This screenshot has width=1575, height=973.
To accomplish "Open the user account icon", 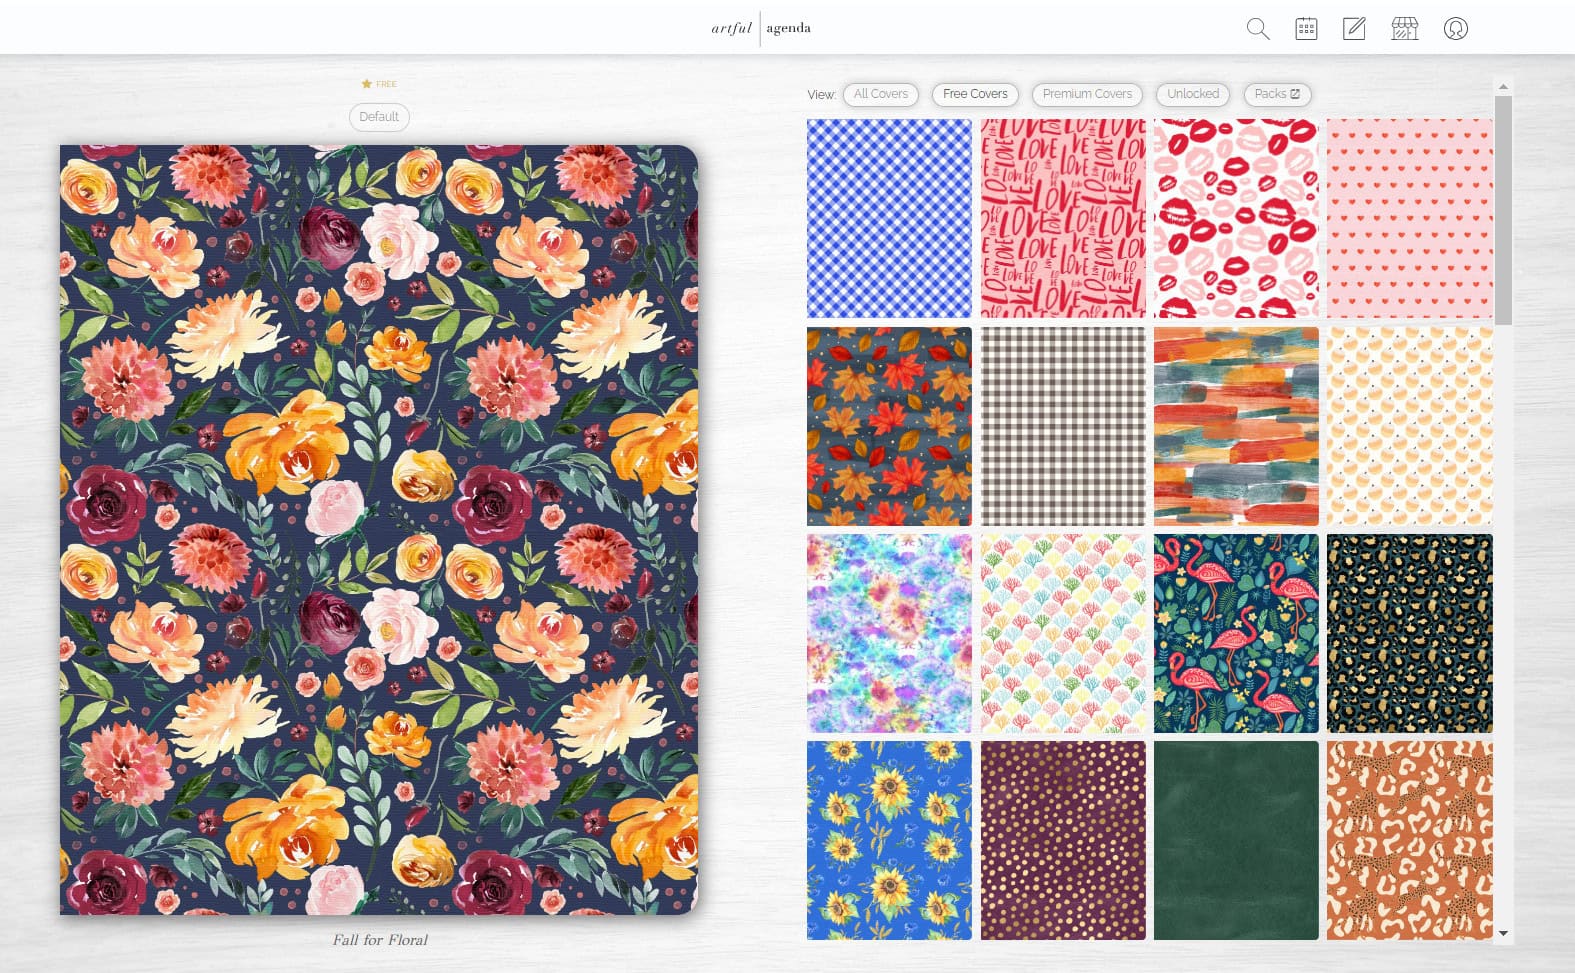I will (1456, 29).
